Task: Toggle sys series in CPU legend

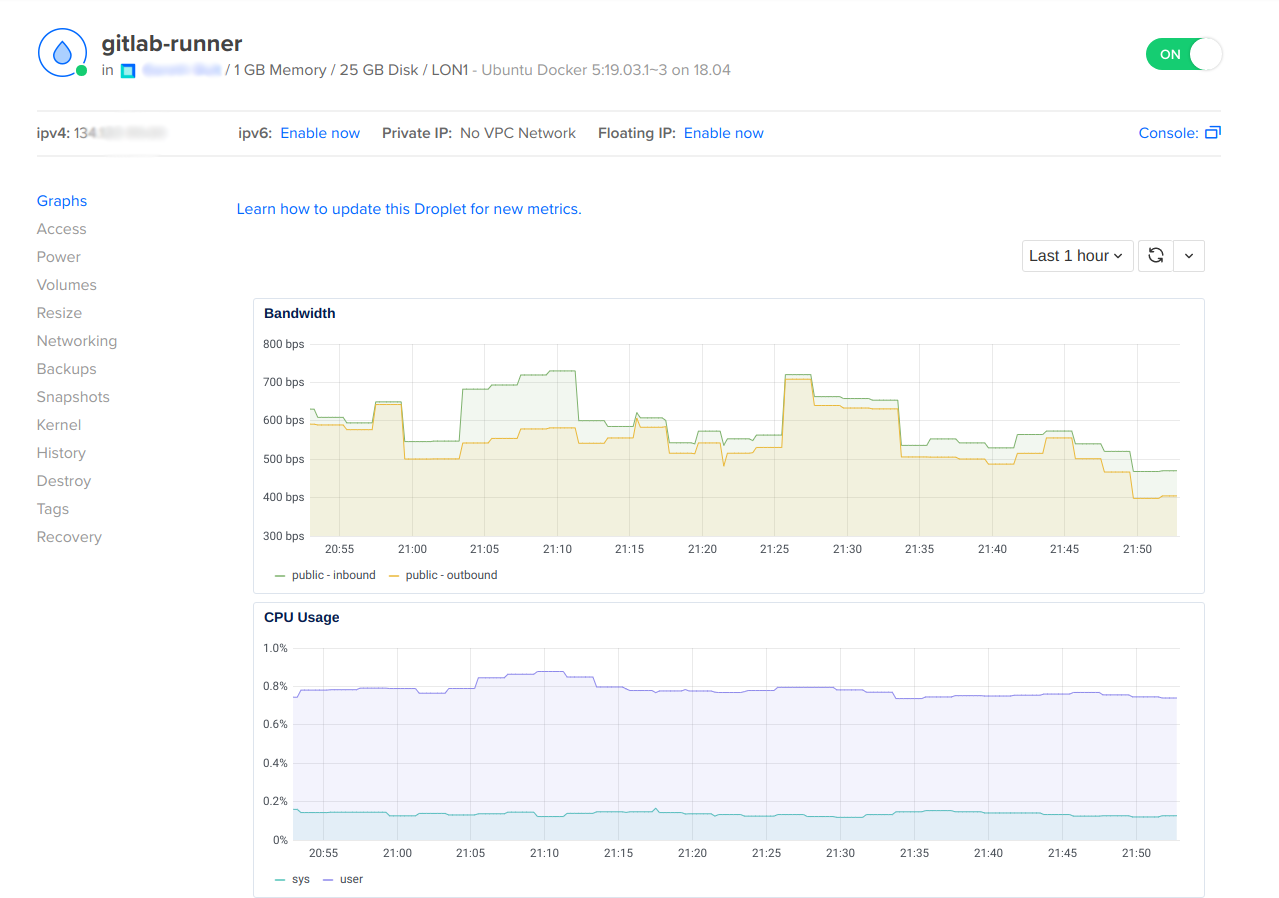Action: pyautogui.click(x=292, y=879)
